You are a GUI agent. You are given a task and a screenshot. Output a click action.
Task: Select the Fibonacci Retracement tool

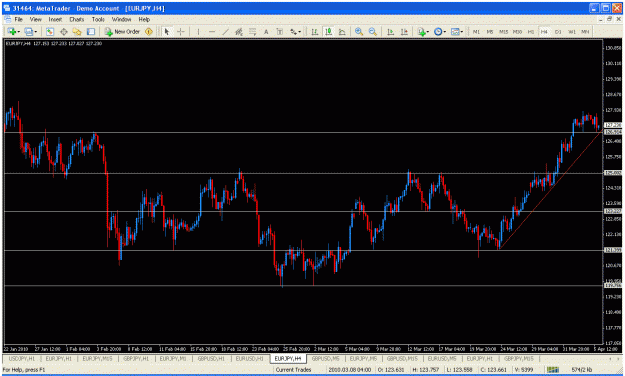(252, 31)
